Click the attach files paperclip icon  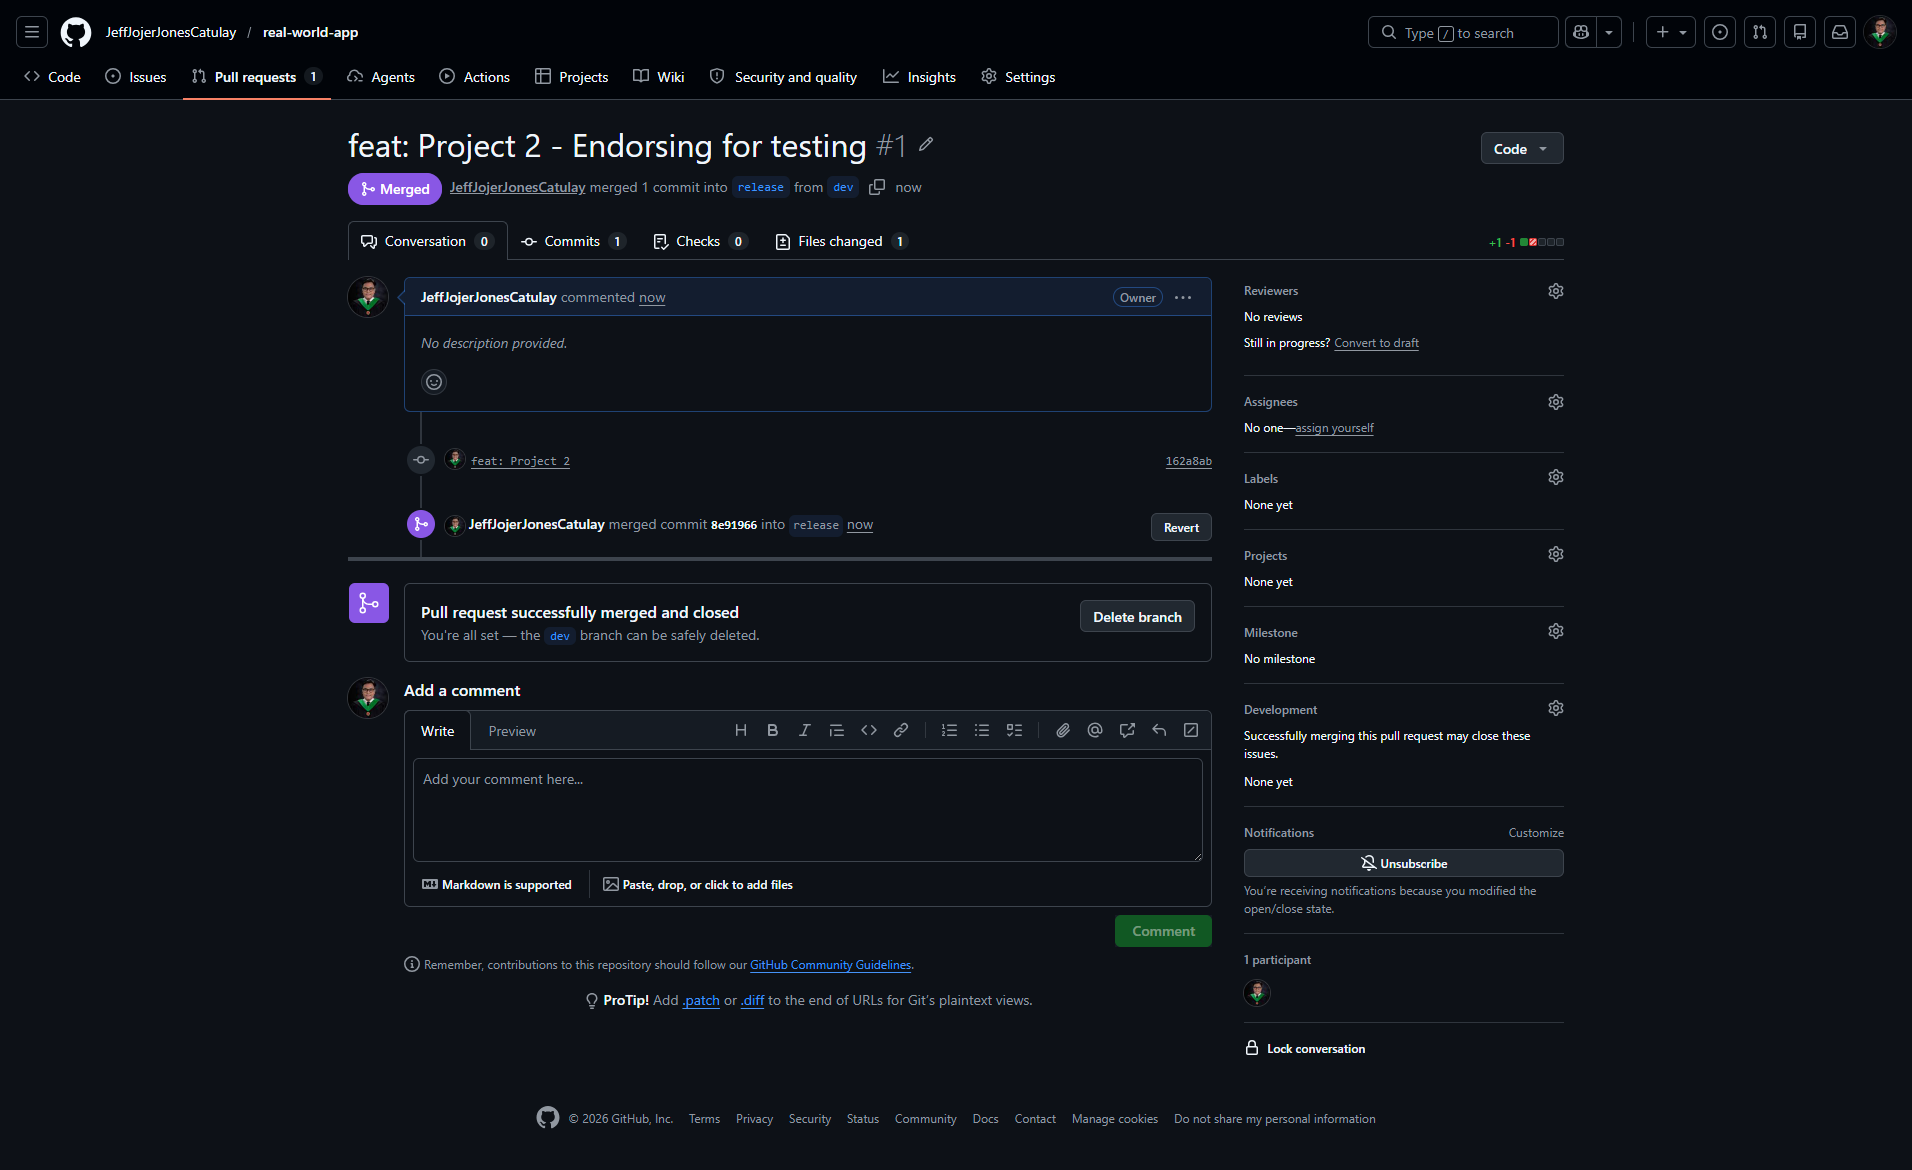click(1063, 731)
